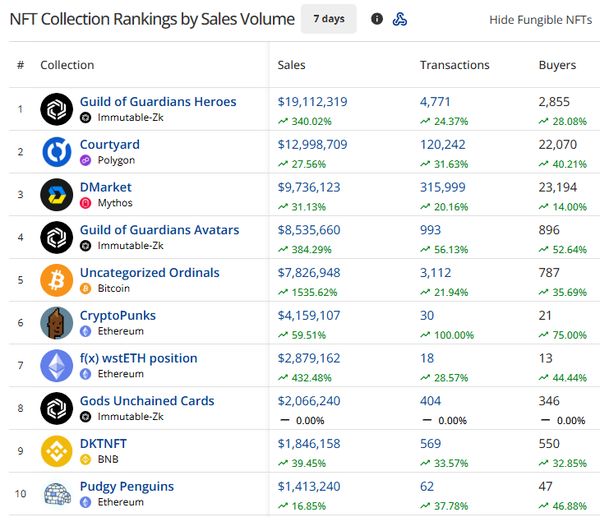Viewport: 600px width, 517px height.
Task: Open Guild of Guardians Heroes collection link
Action: pos(158,101)
